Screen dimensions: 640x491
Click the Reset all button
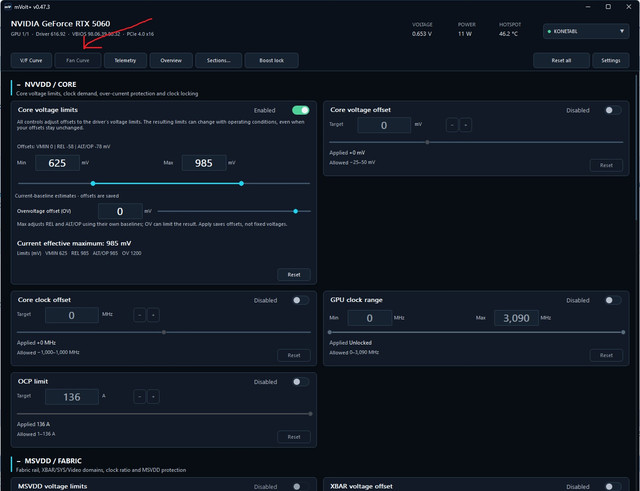(561, 60)
